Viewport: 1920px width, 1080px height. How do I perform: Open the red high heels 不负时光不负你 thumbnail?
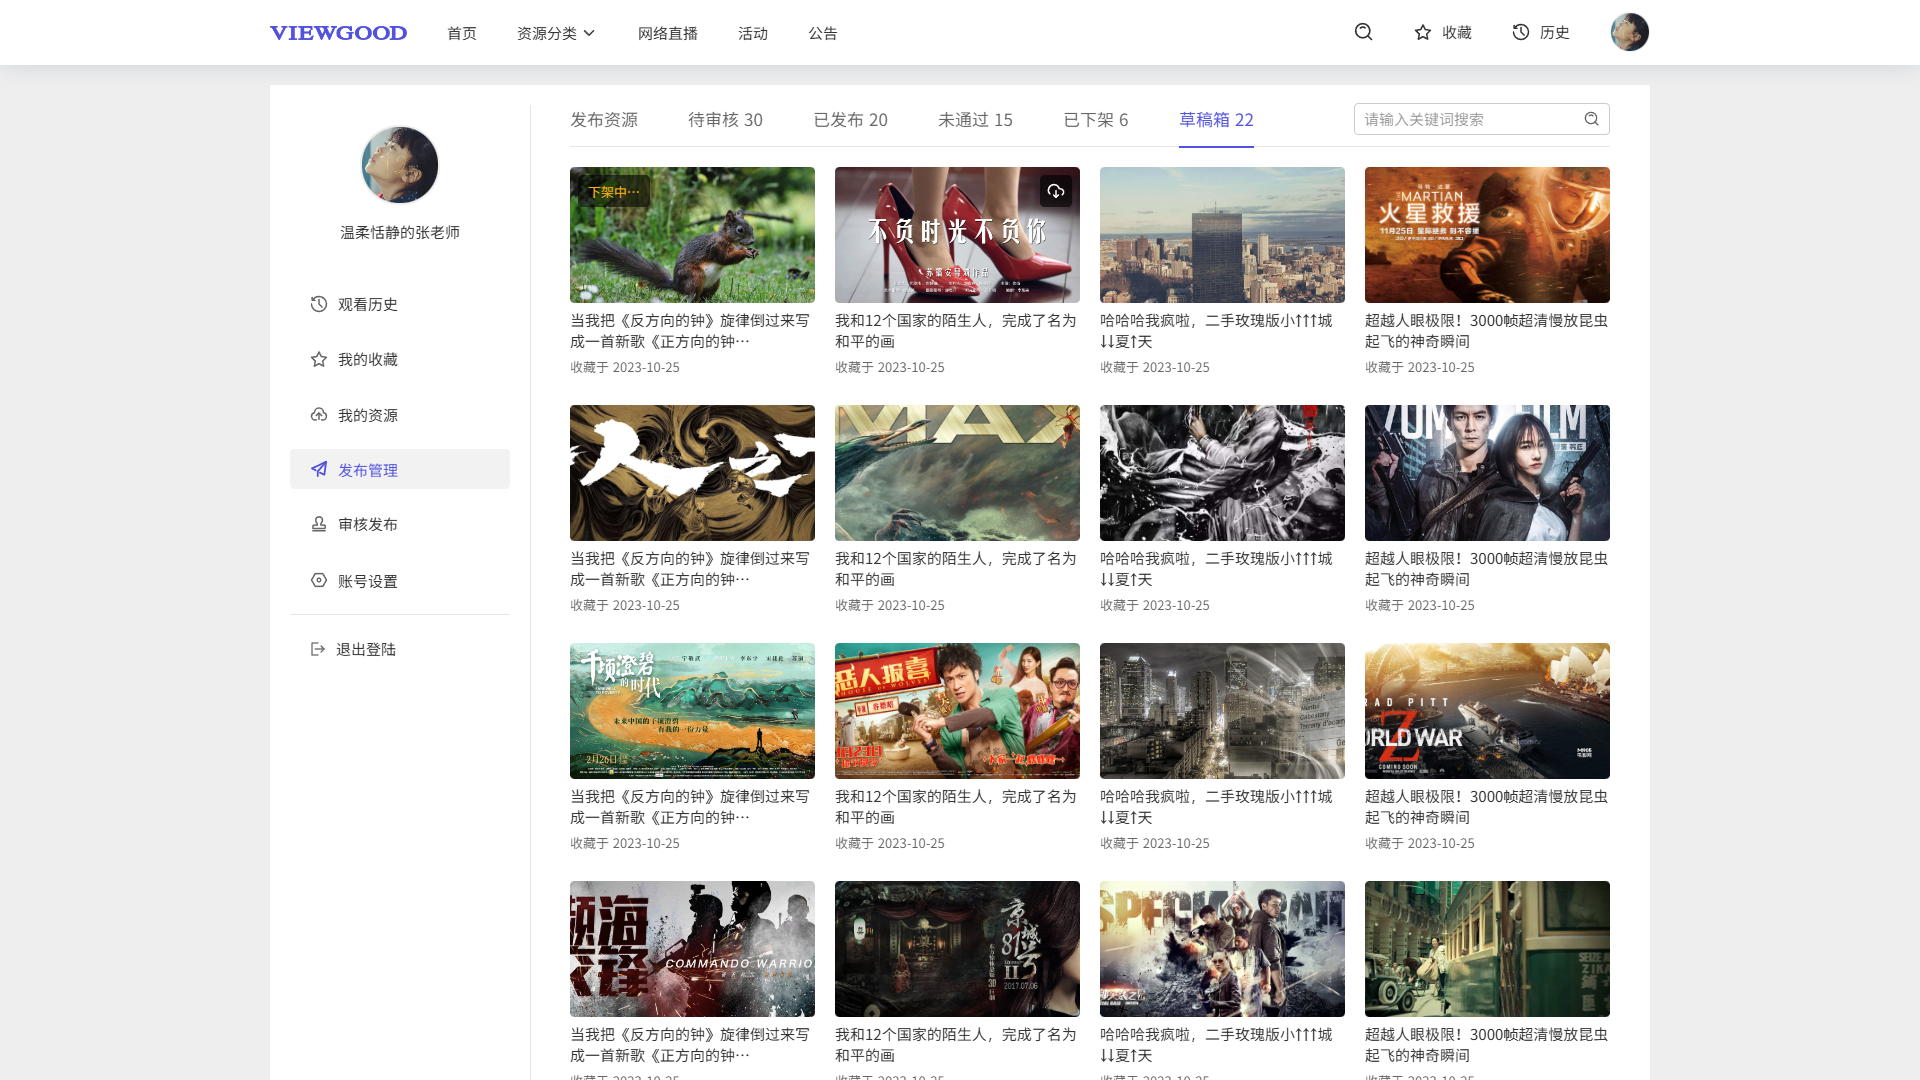pyautogui.click(x=957, y=235)
